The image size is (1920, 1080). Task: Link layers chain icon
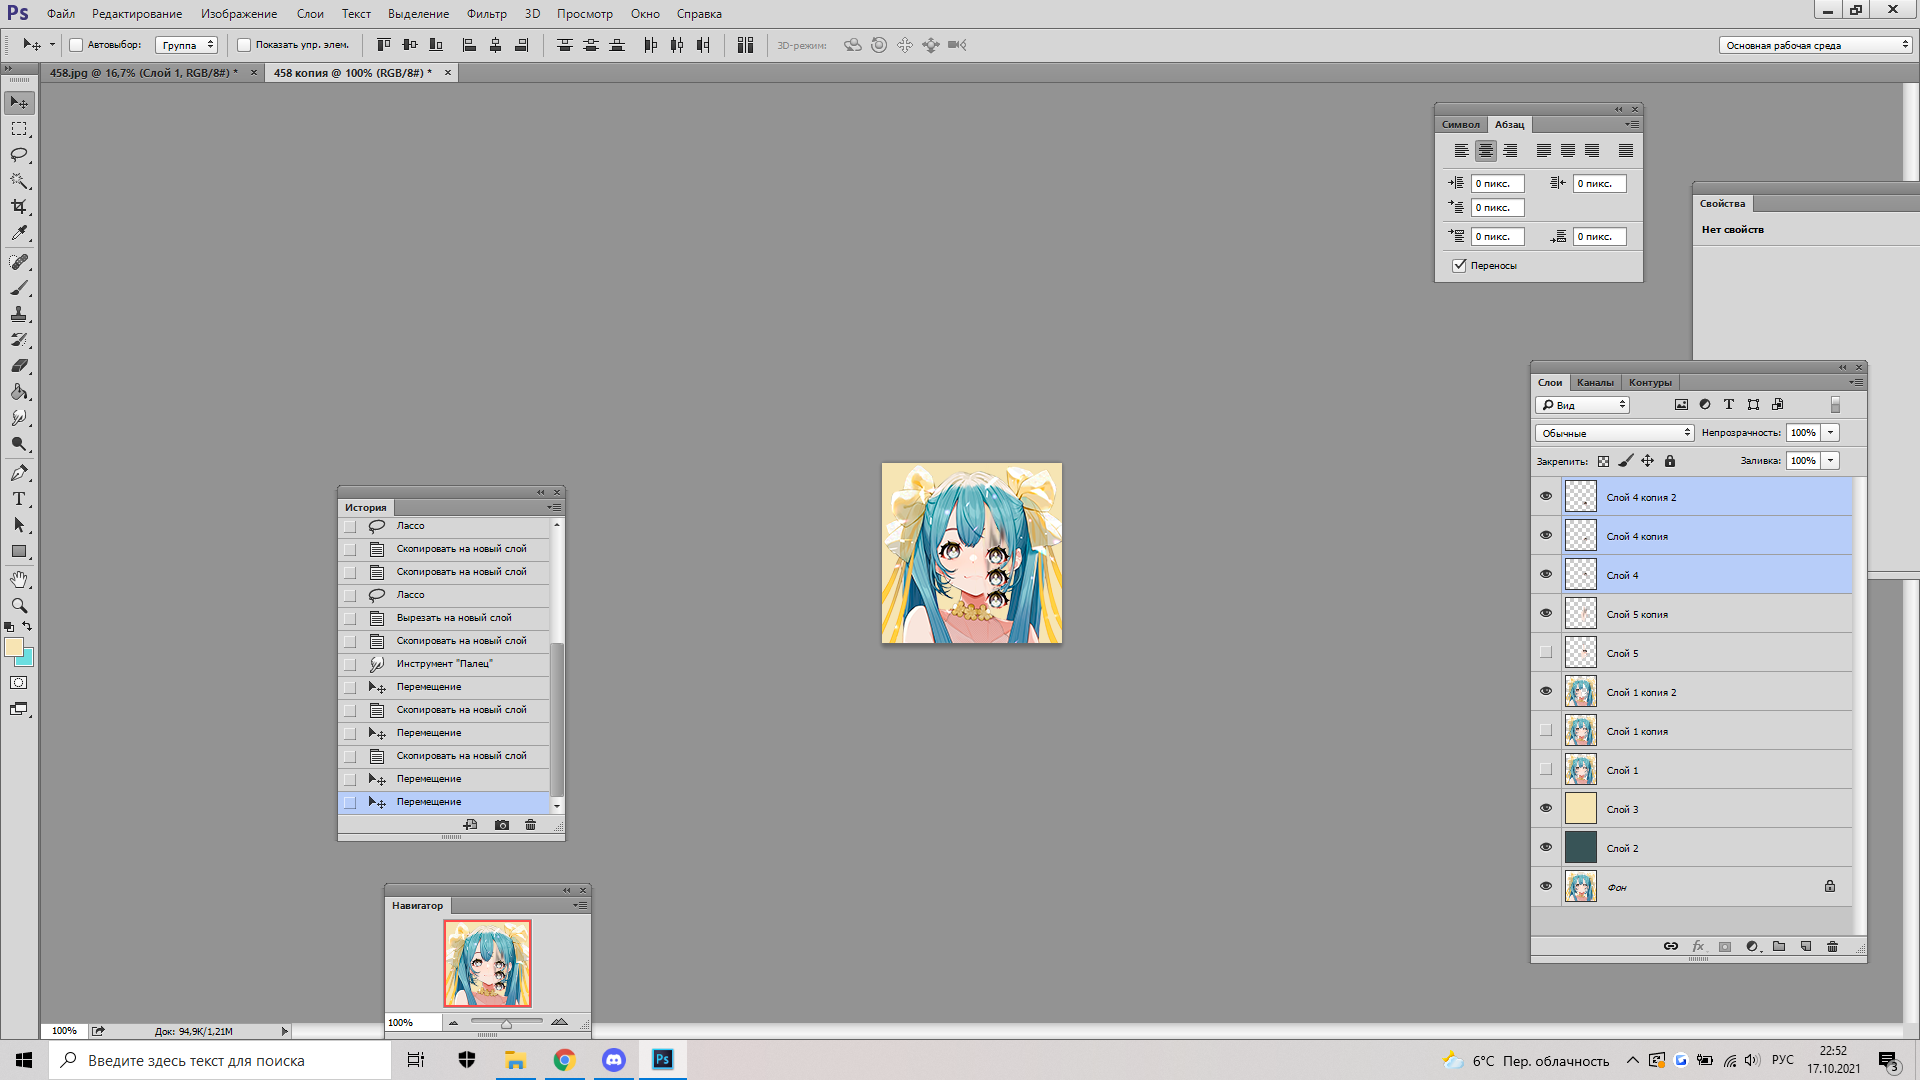coord(1671,946)
